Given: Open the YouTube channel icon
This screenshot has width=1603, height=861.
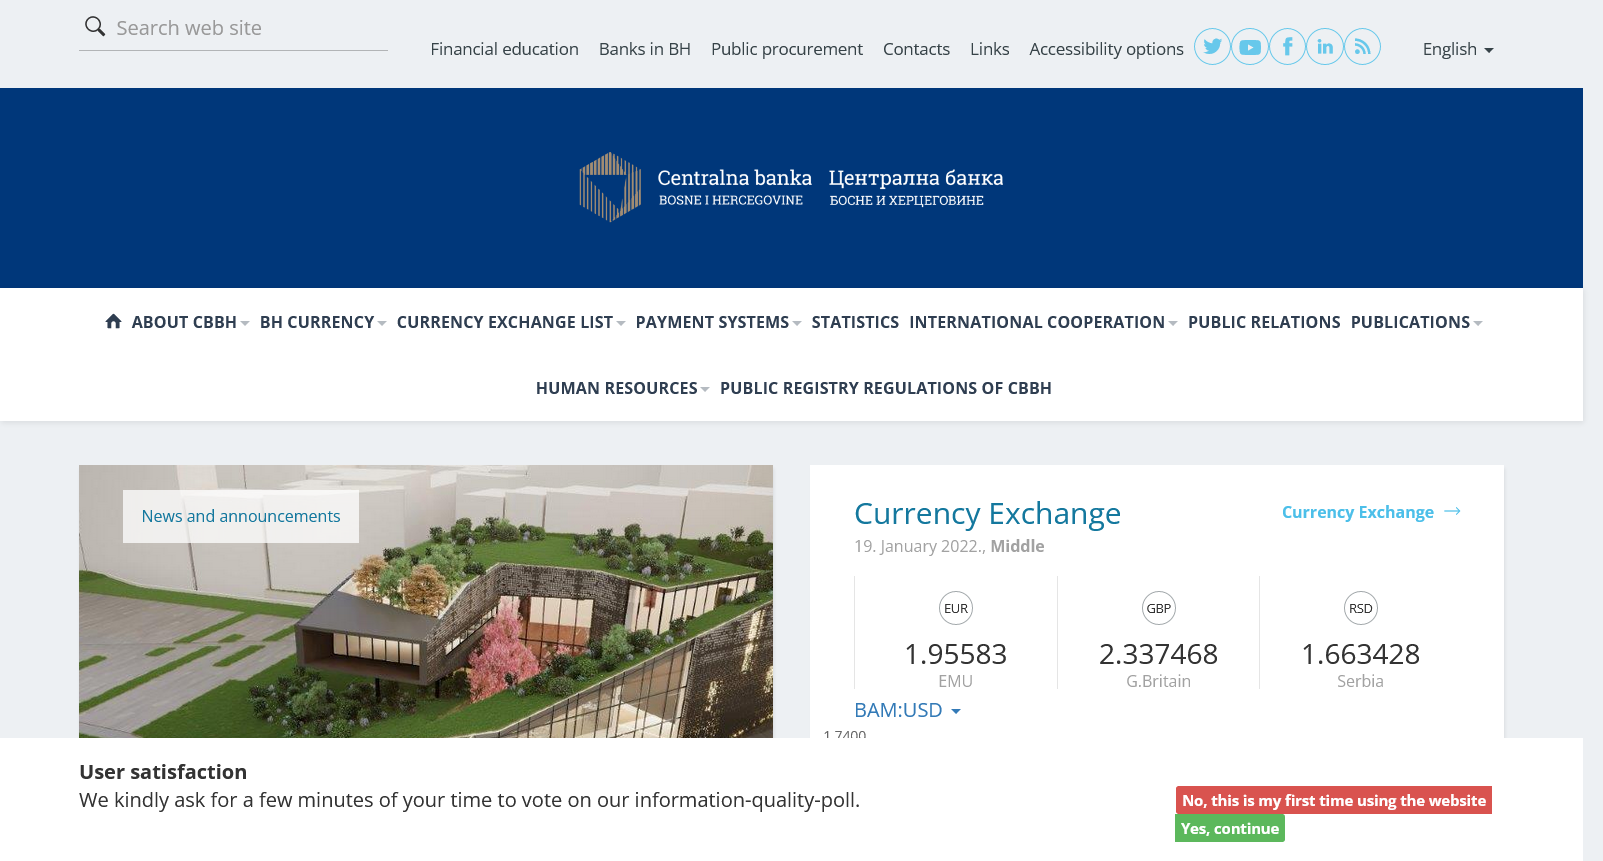Looking at the screenshot, I should (1250, 47).
